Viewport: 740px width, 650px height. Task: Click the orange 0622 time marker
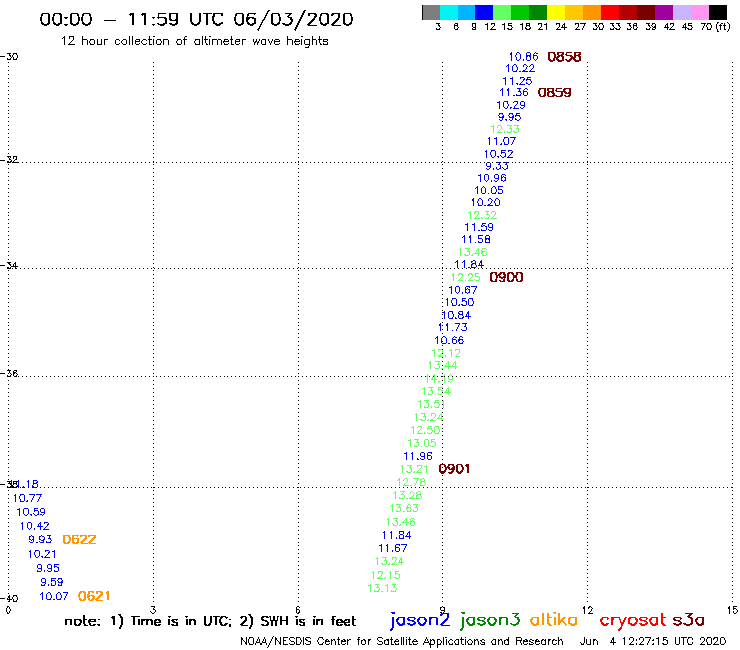(x=79, y=540)
